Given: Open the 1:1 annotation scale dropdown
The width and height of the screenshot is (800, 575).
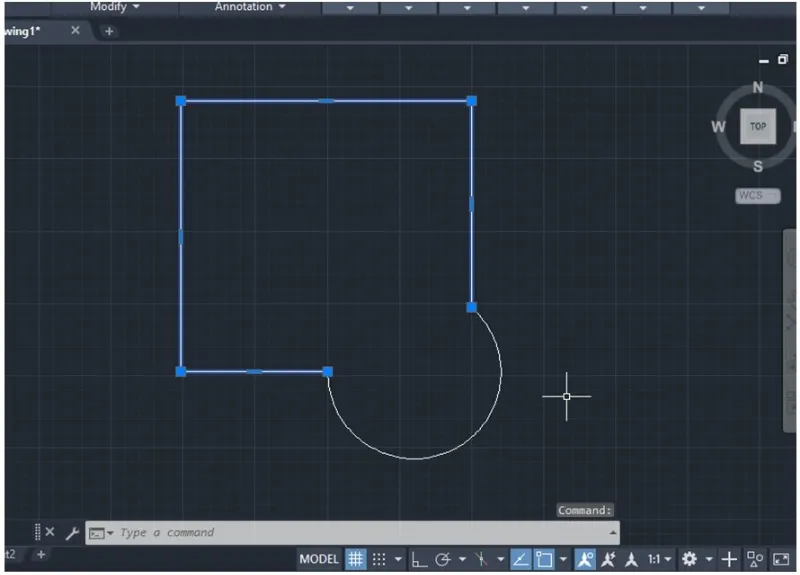Looking at the screenshot, I should 659,560.
